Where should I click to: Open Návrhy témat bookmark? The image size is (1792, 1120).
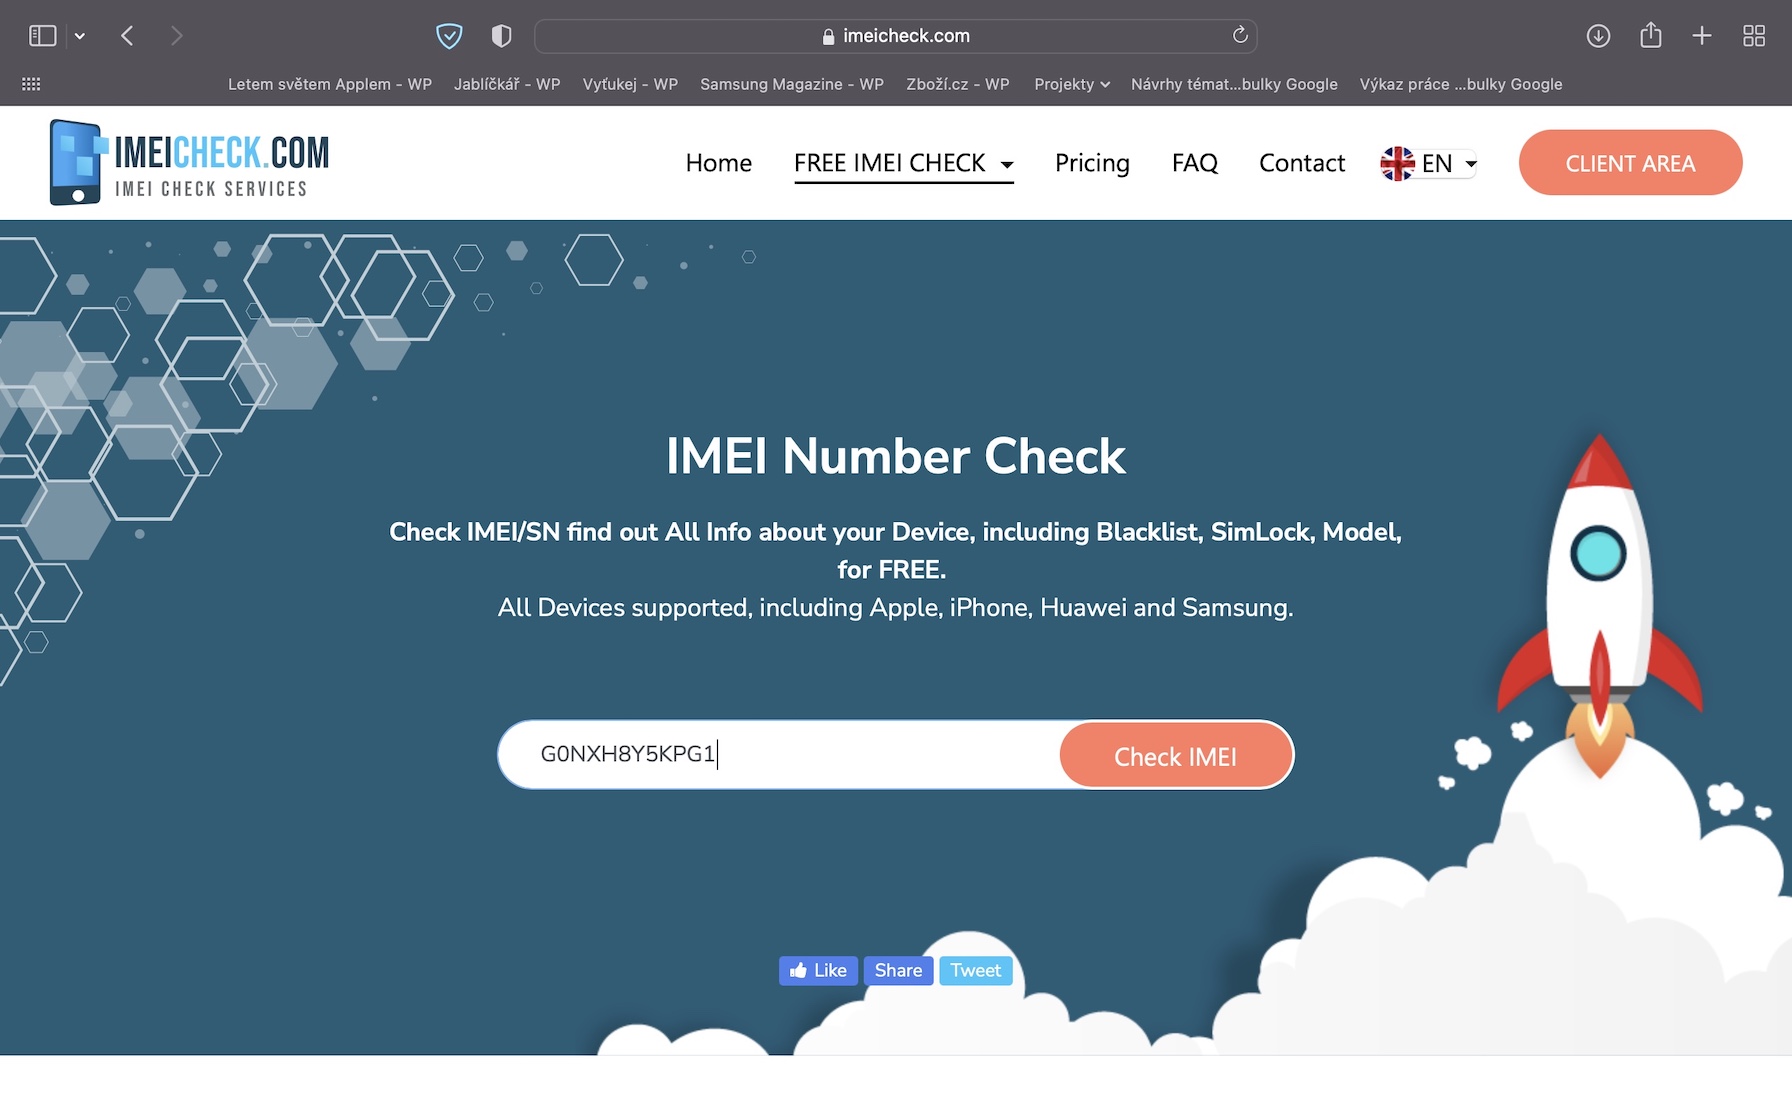pos(1234,84)
